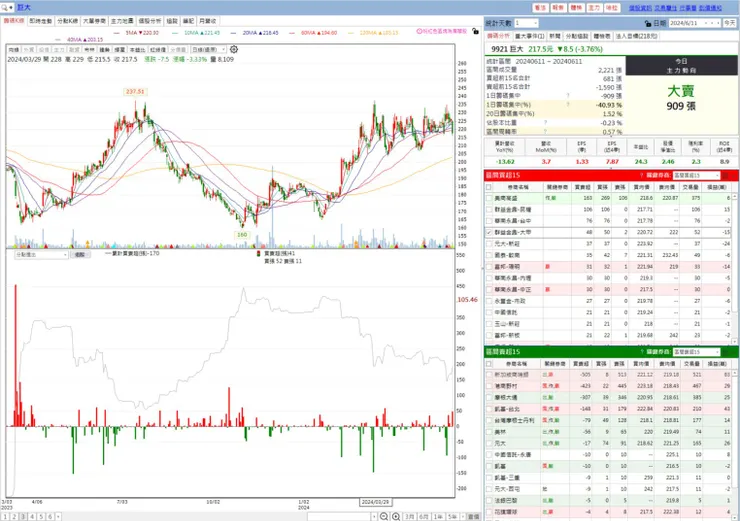Open the 統計天數 dropdown showing 1
Screen dimensions: 740x521
coord(526,23)
